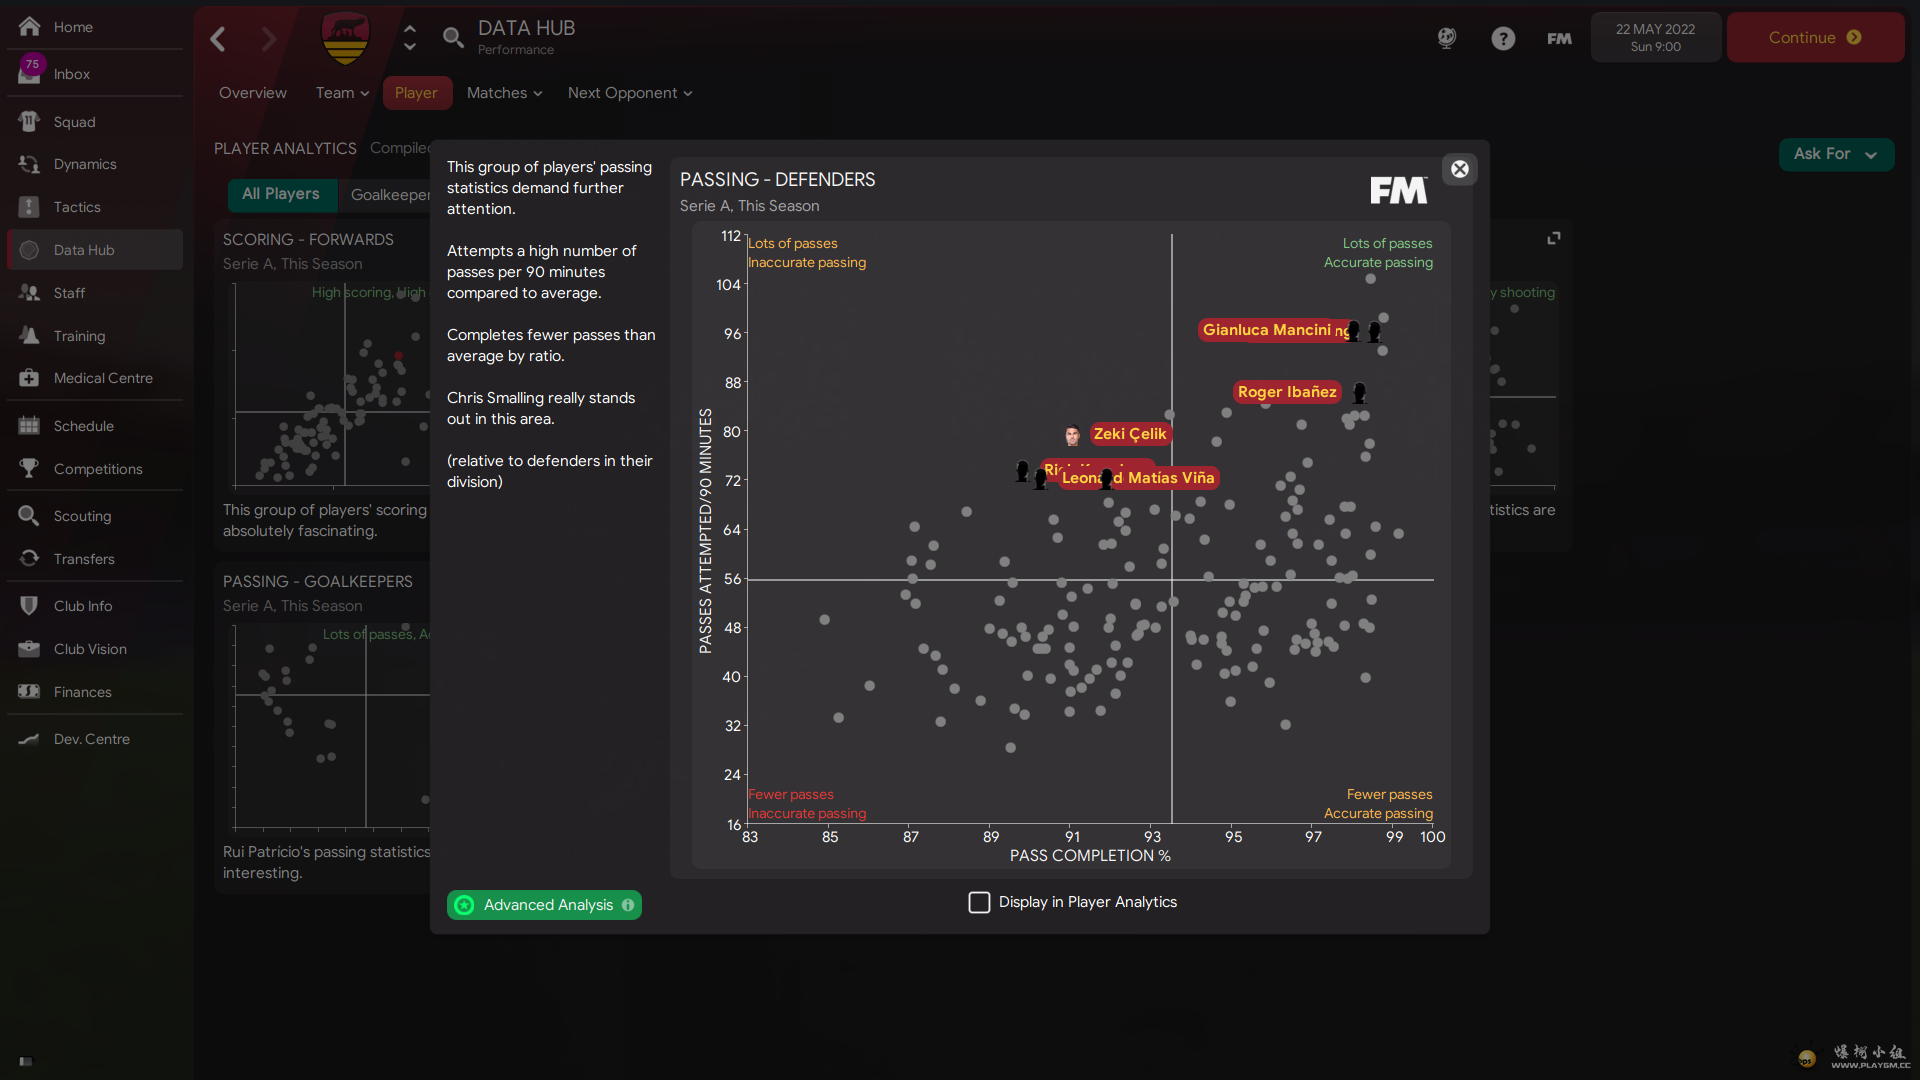Click the club switcher up-down arrows
This screenshot has height=1080, width=1920.
[410, 38]
